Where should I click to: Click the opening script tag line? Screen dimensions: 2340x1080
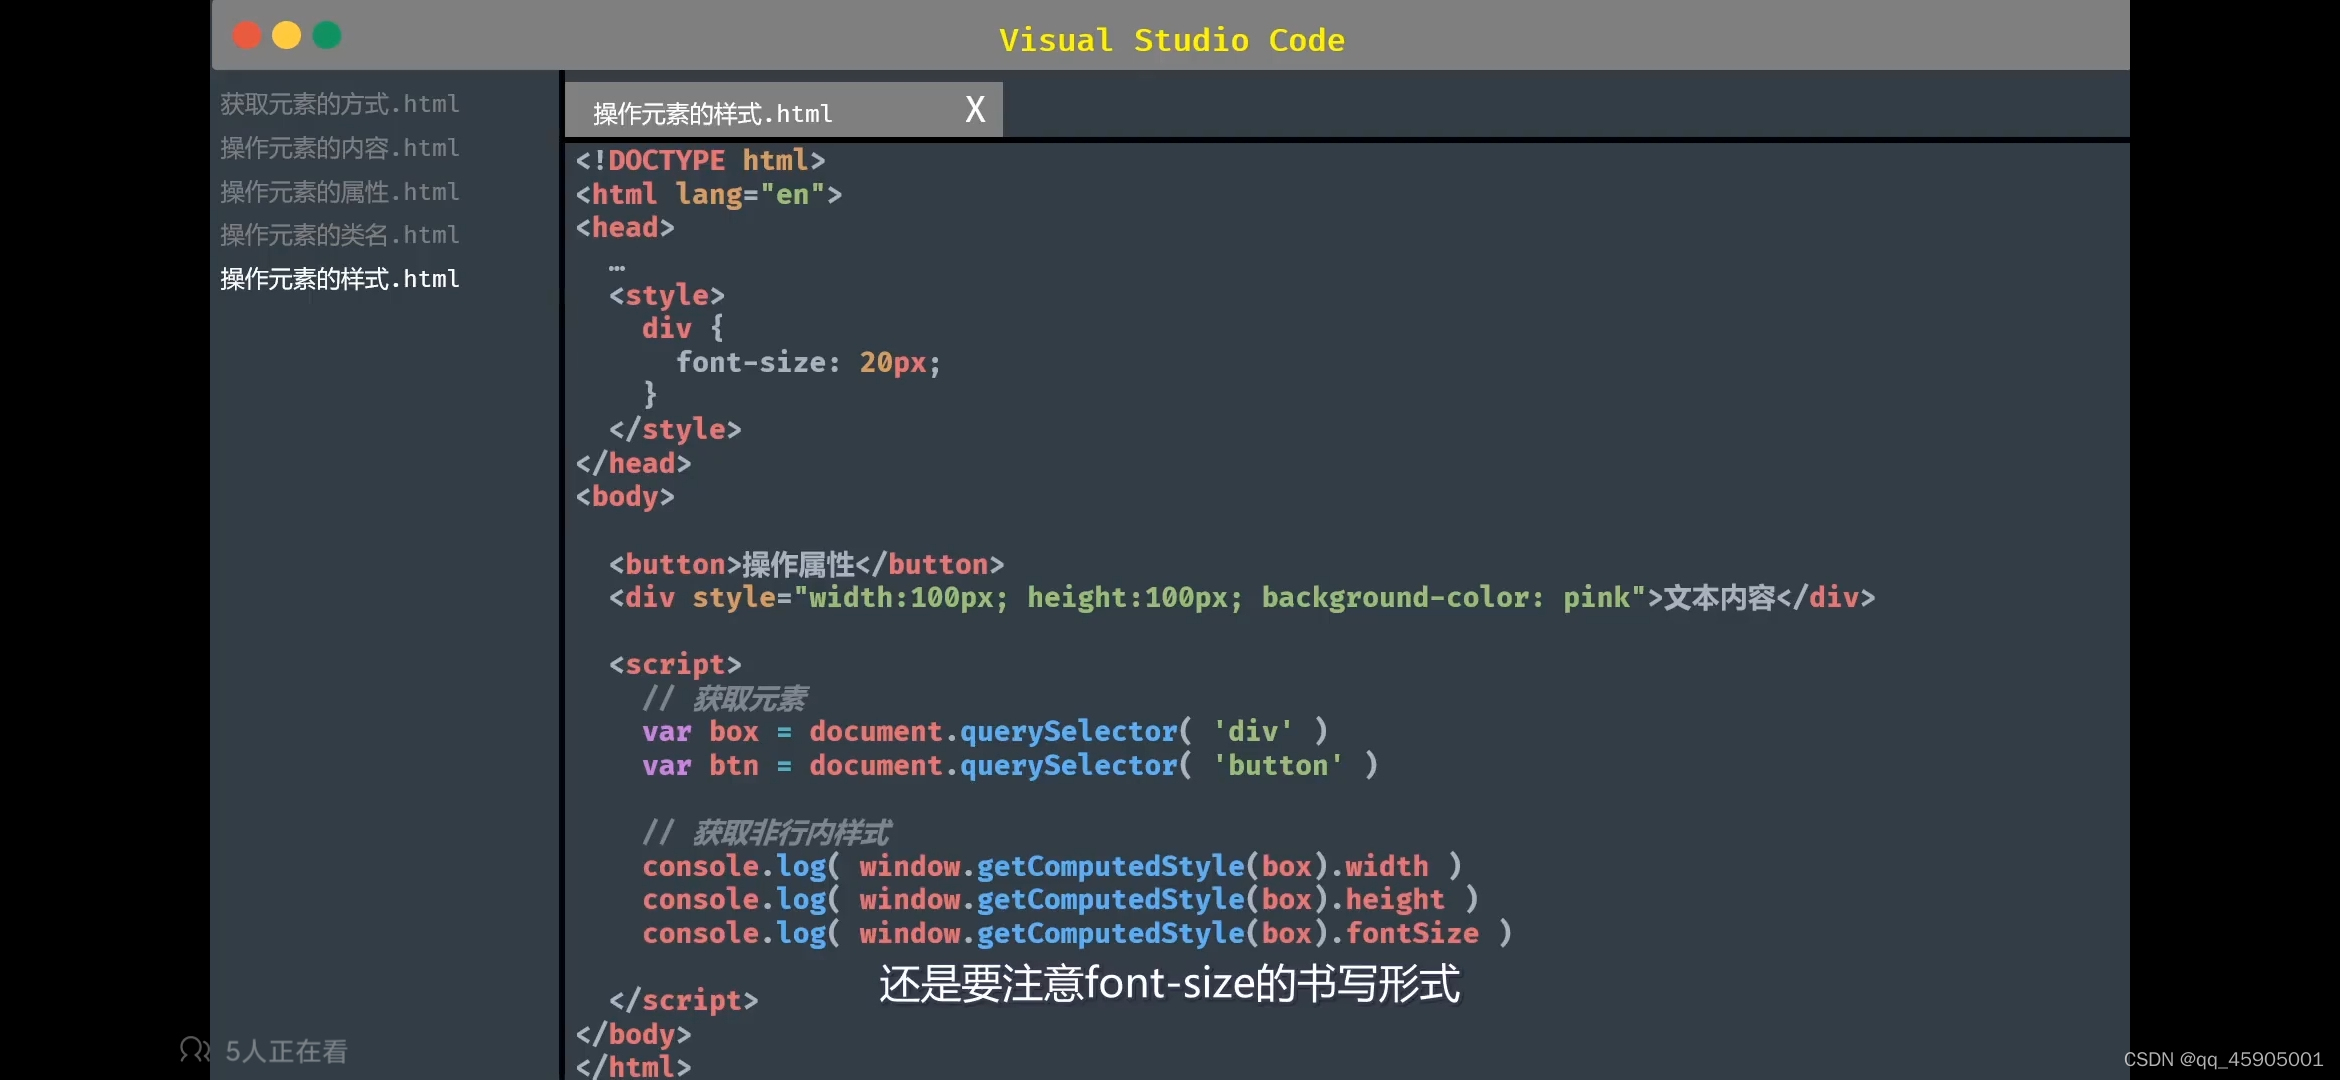(675, 665)
